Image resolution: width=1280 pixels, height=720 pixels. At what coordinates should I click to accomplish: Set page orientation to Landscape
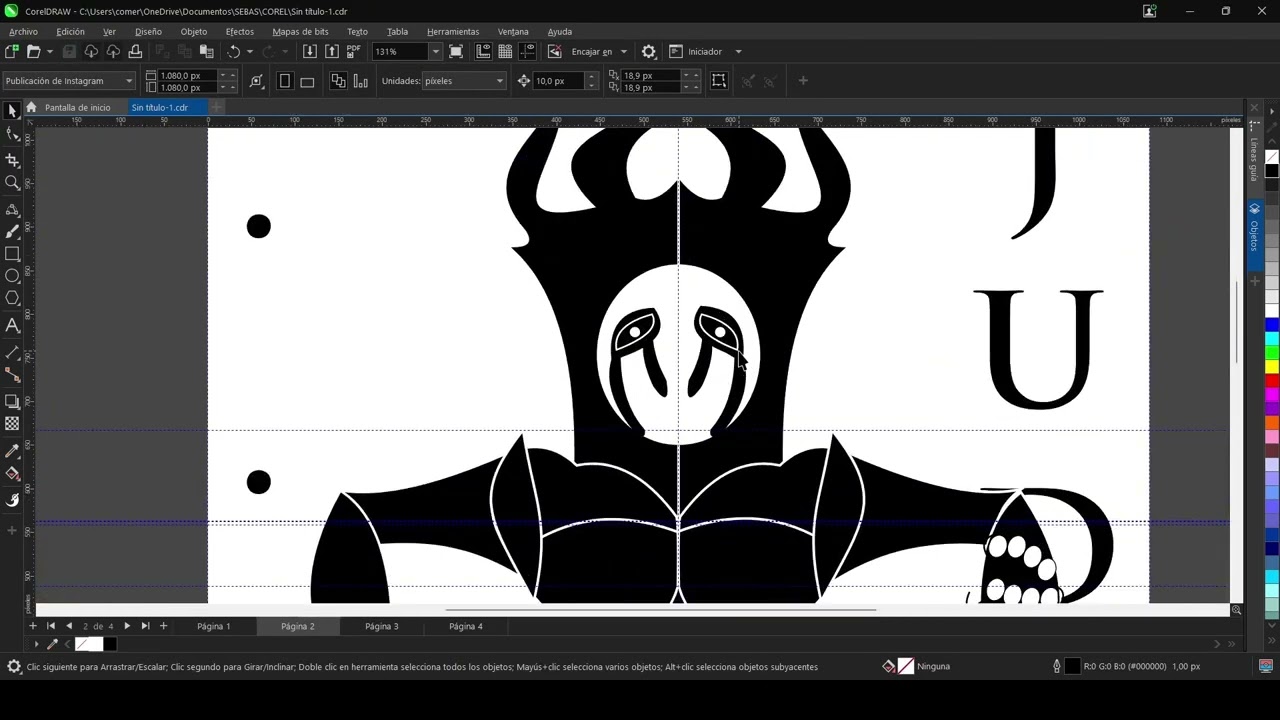click(307, 81)
